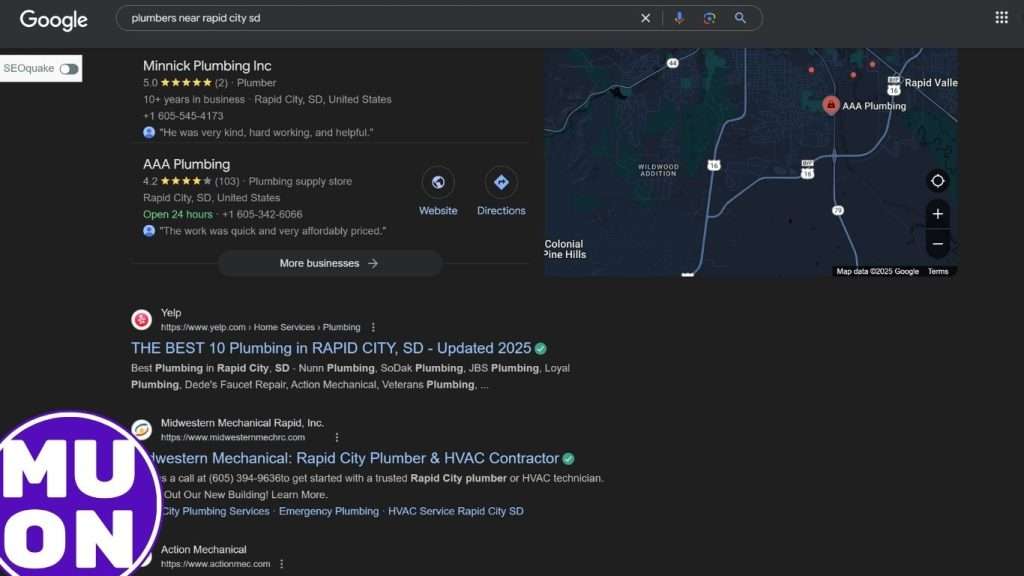Viewport: 1024px width, 576px height.
Task: Open Emergency Plumbing sitelink
Action: coord(328,511)
